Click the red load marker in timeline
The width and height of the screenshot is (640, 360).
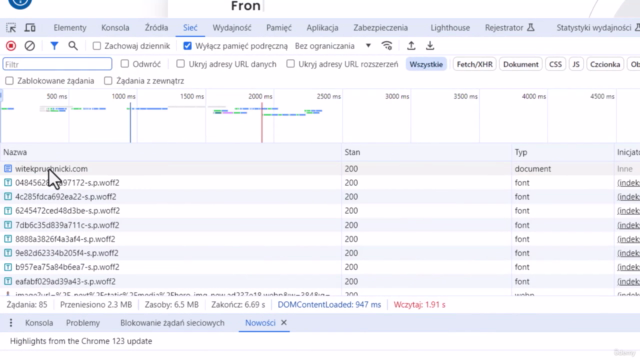262,122
